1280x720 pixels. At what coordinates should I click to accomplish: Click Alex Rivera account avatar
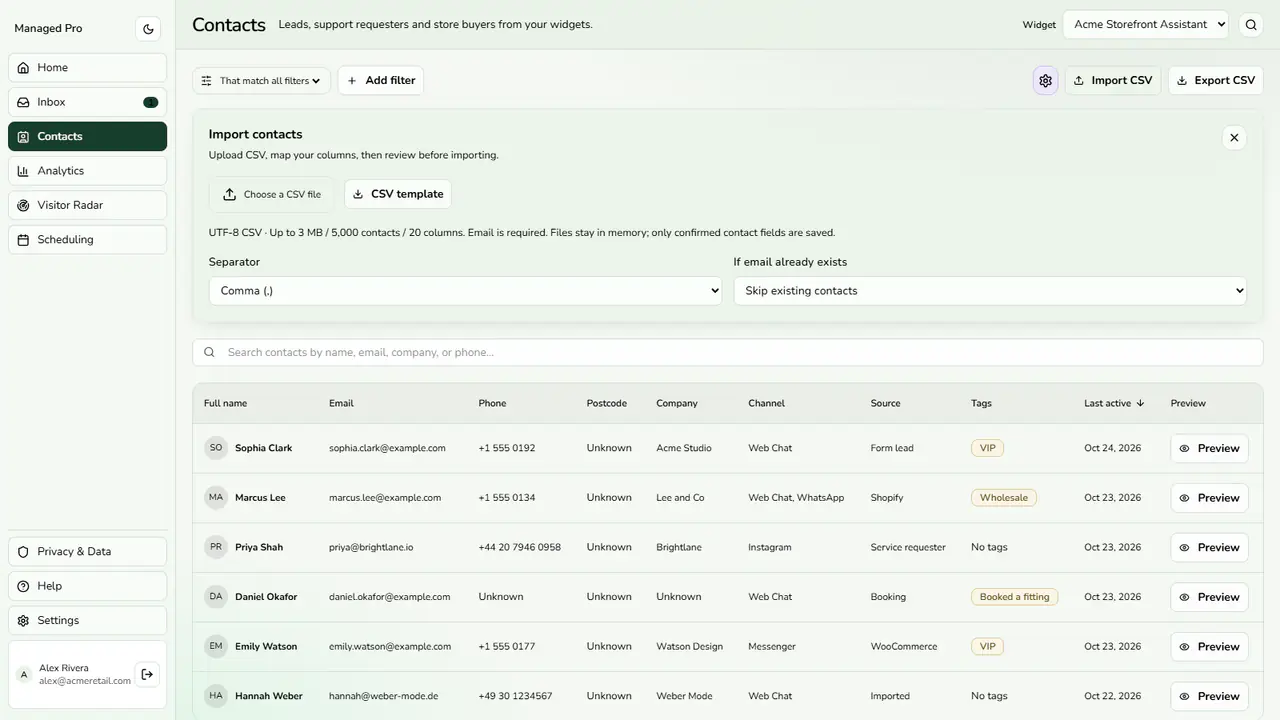24,674
